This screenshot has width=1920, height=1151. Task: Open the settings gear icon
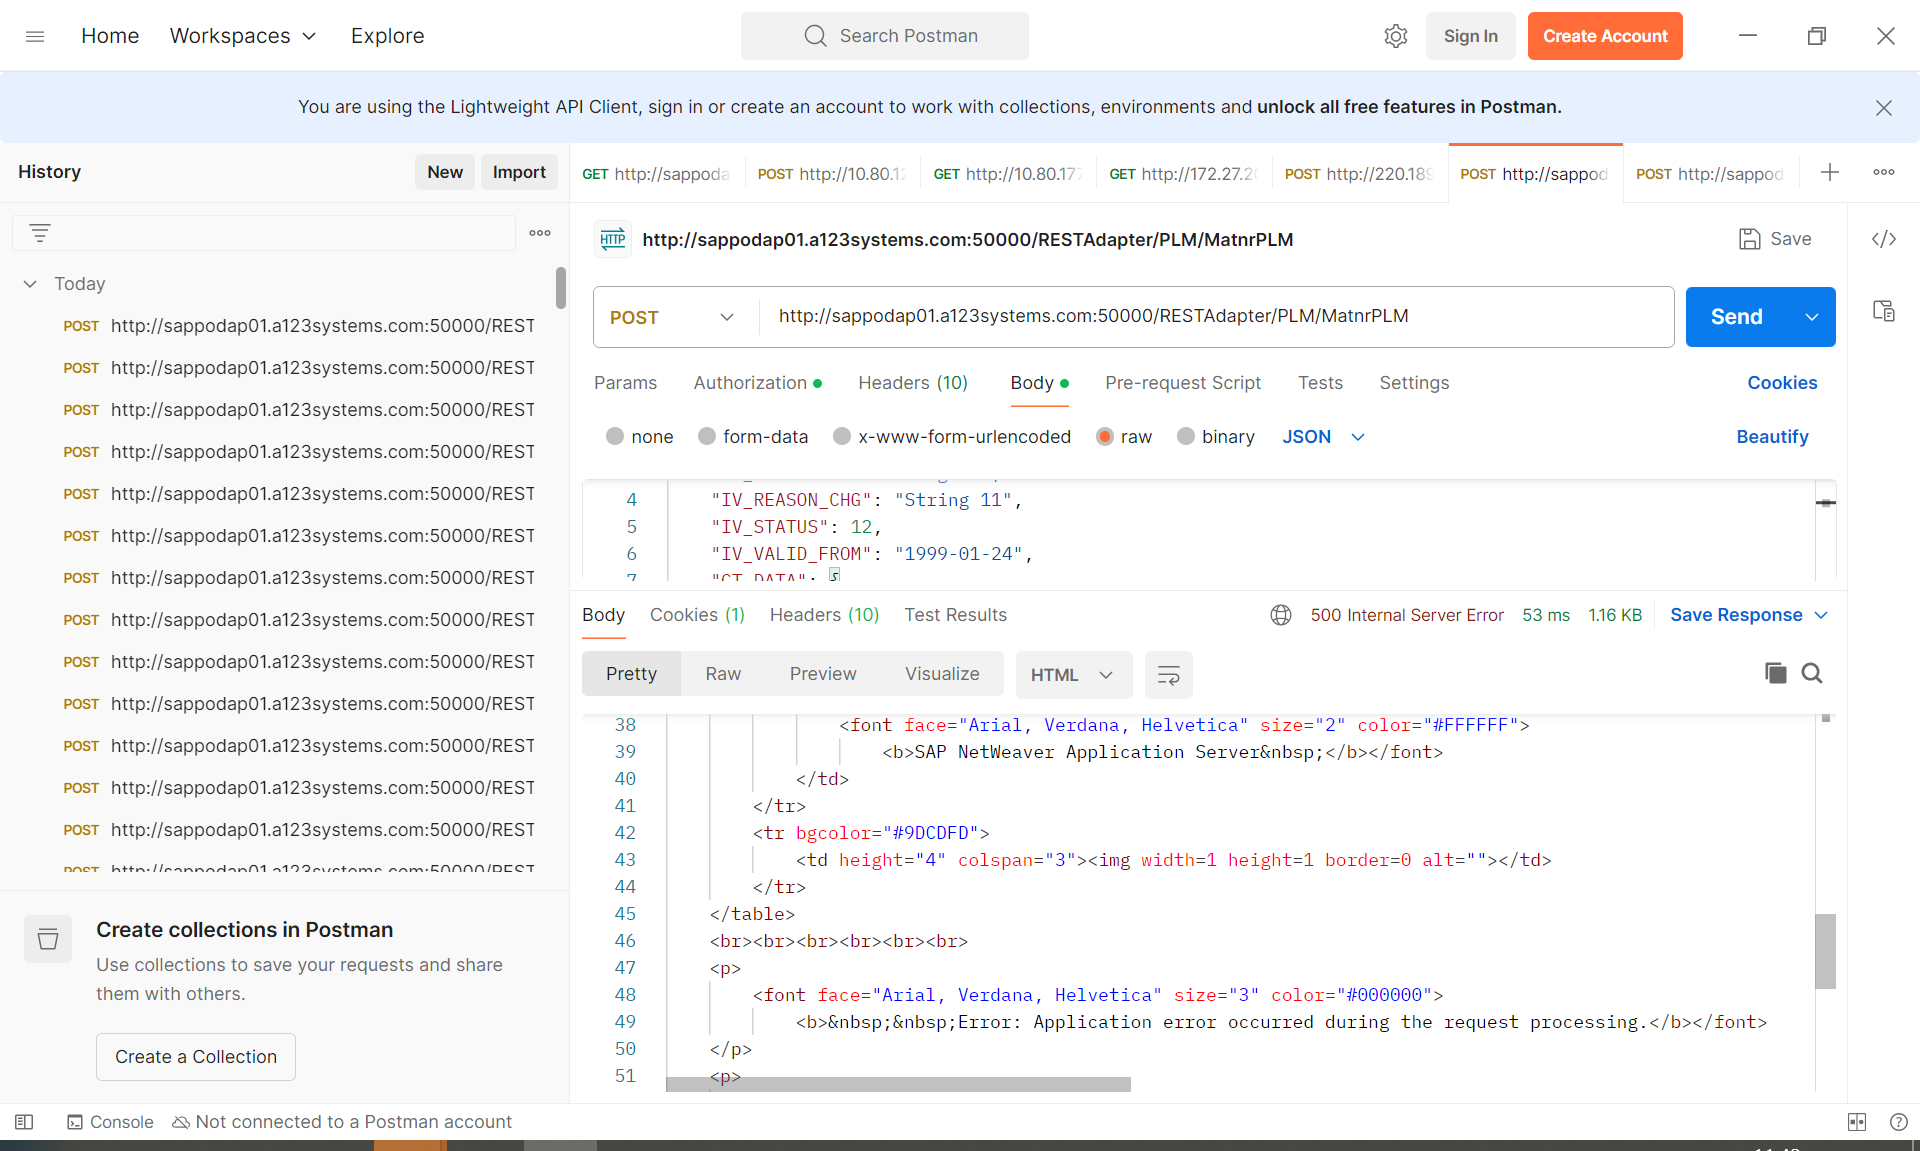(x=1395, y=36)
